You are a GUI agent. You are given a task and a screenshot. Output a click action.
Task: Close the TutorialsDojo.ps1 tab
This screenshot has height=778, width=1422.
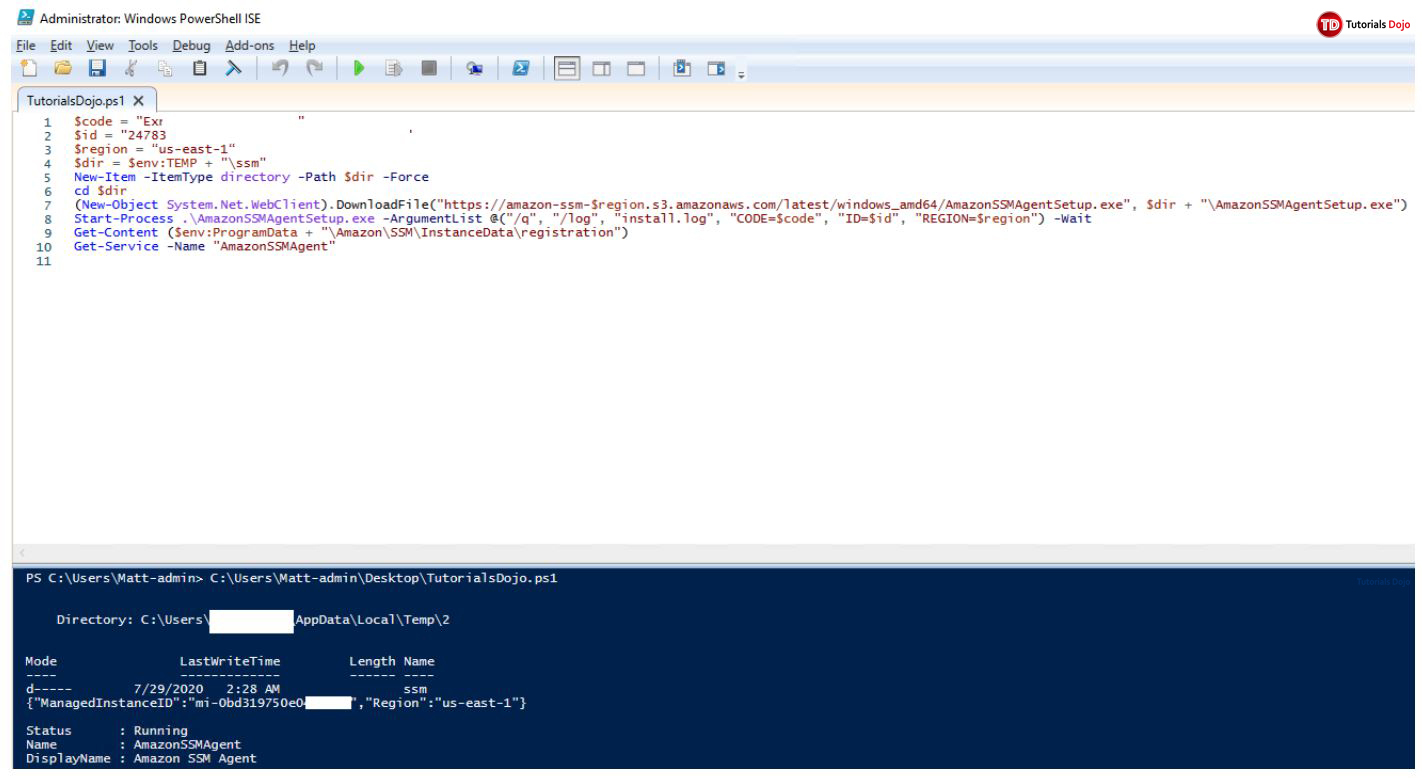[139, 101]
